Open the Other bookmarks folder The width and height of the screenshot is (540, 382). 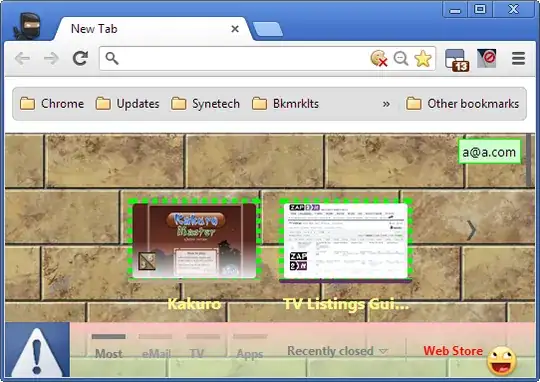[x=463, y=104]
